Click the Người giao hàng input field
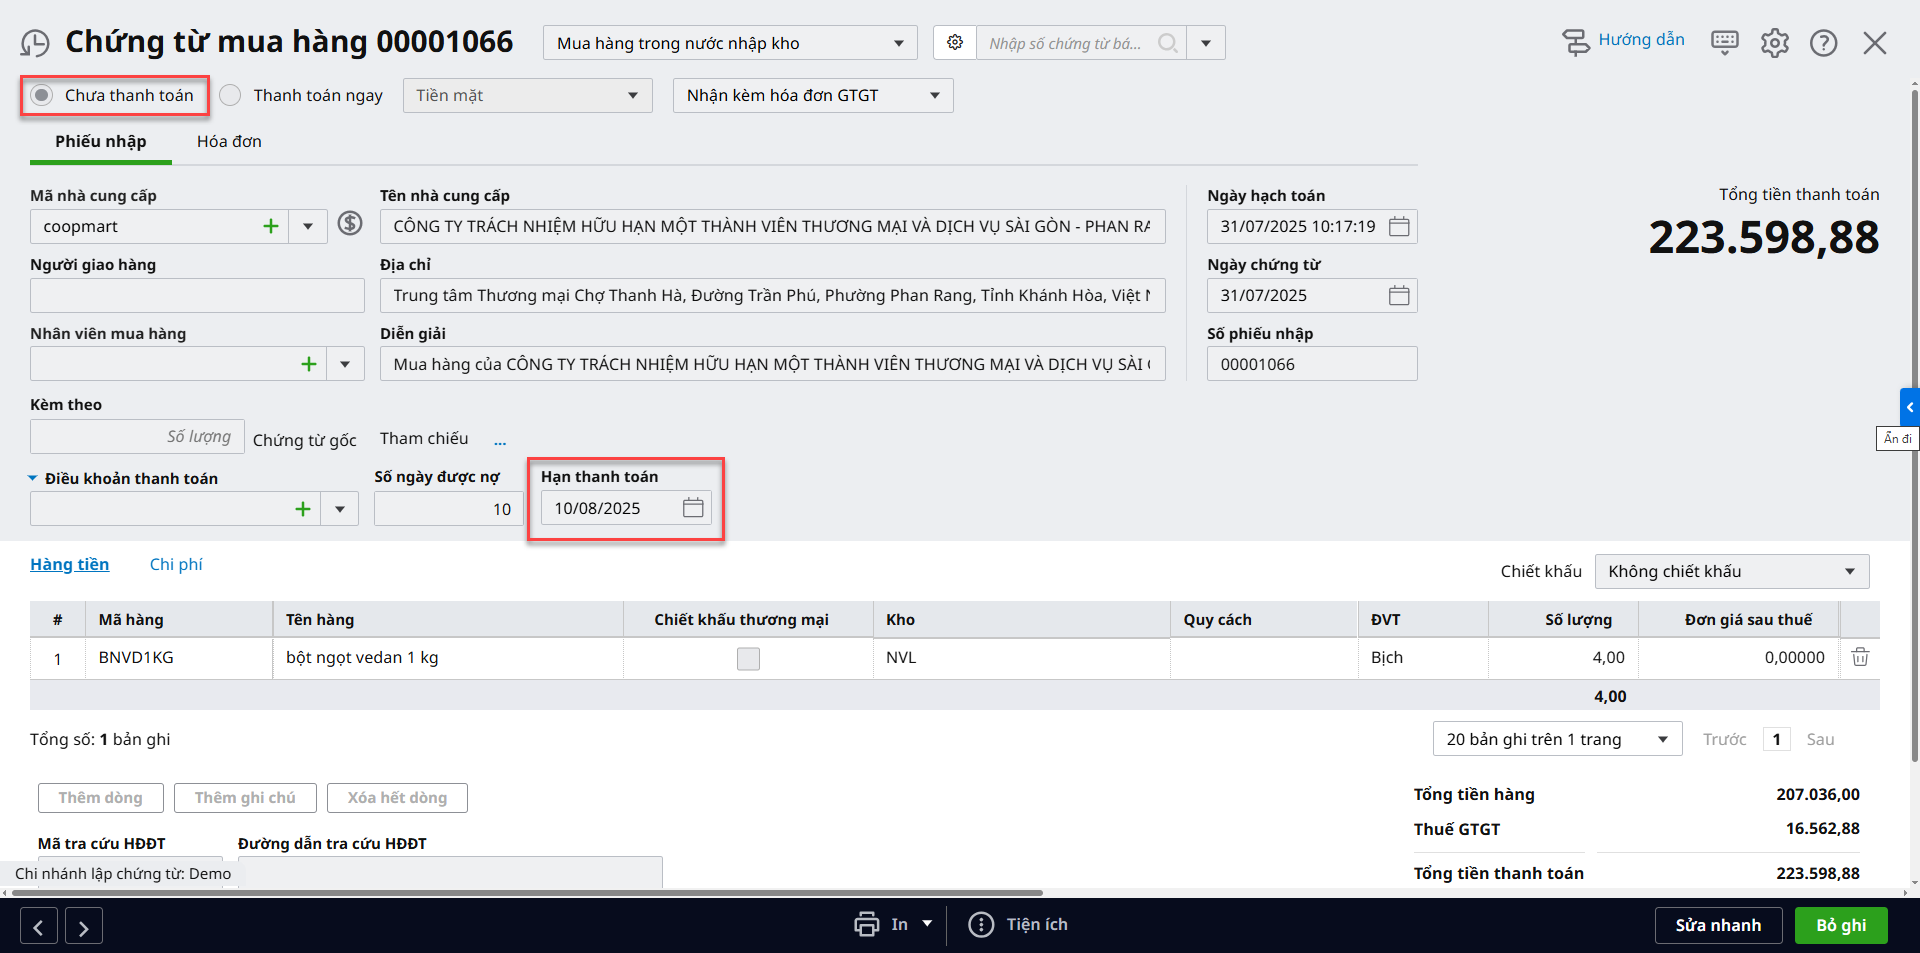This screenshot has width=1920, height=953. click(x=197, y=296)
